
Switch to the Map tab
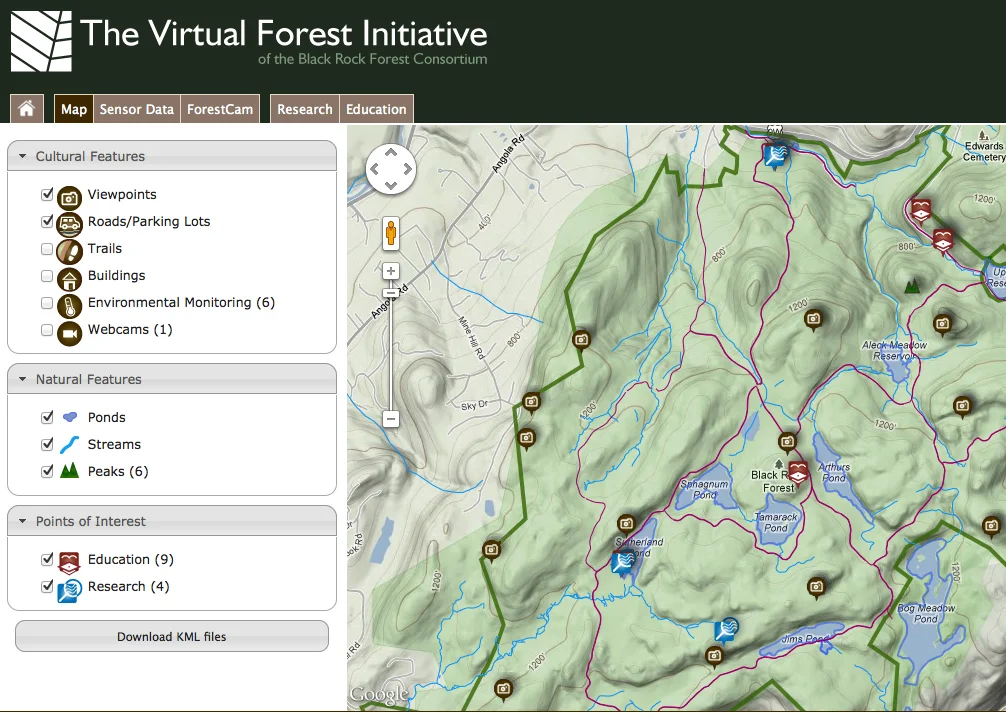point(74,108)
